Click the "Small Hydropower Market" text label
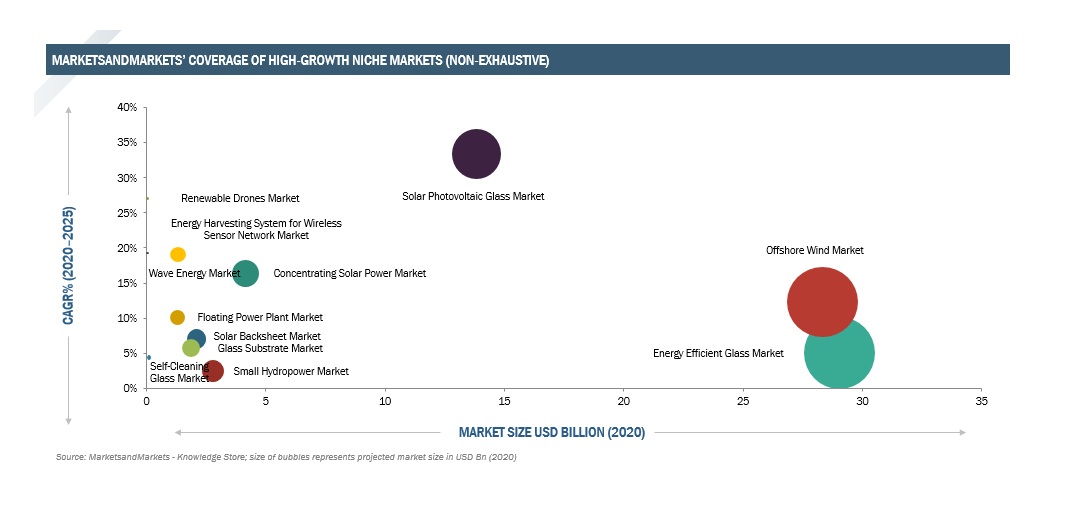This screenshot has width=1070, height=513. 291,372
